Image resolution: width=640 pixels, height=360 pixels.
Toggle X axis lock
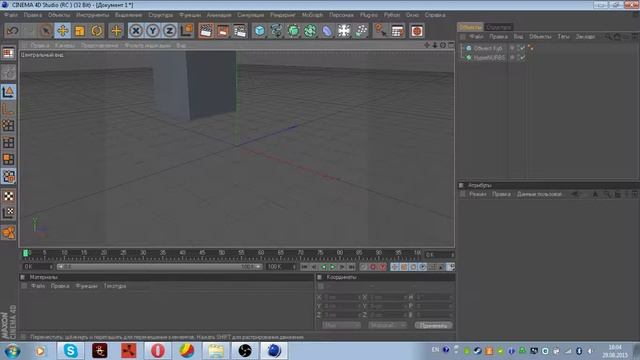(136, 31)
